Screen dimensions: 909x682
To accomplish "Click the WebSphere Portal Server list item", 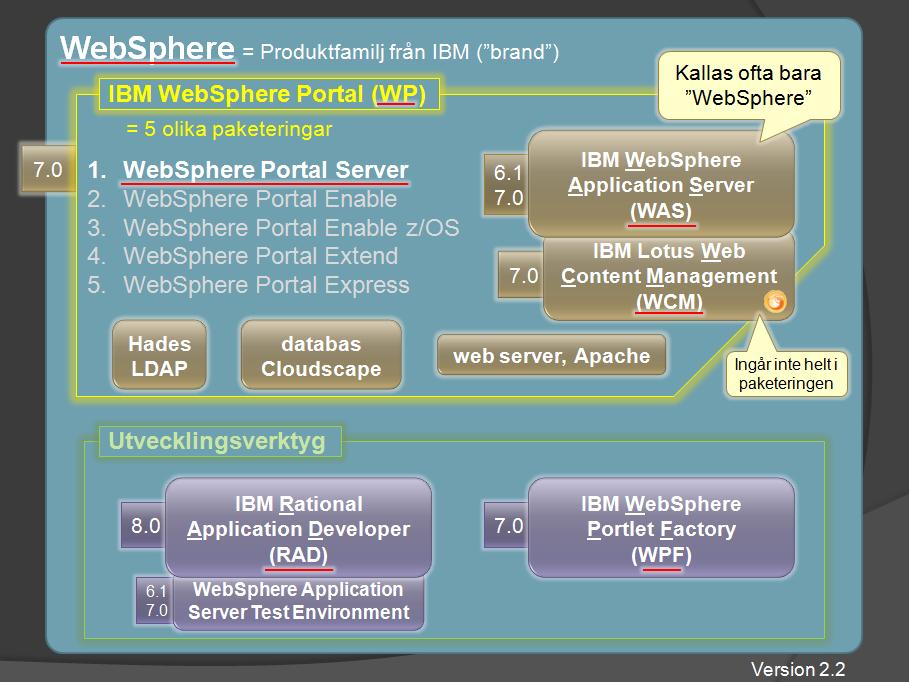I will (x=265, y=170).
